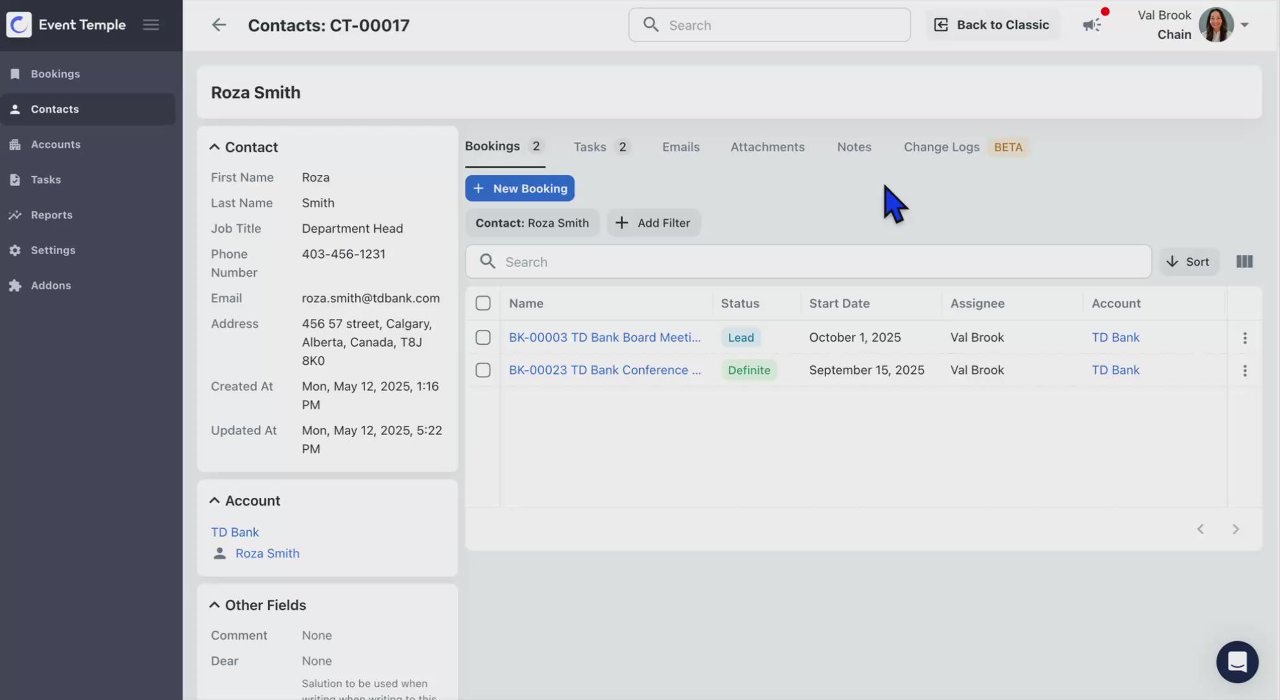
Task: Click the Definite status badge
Action: pos(749,370)
